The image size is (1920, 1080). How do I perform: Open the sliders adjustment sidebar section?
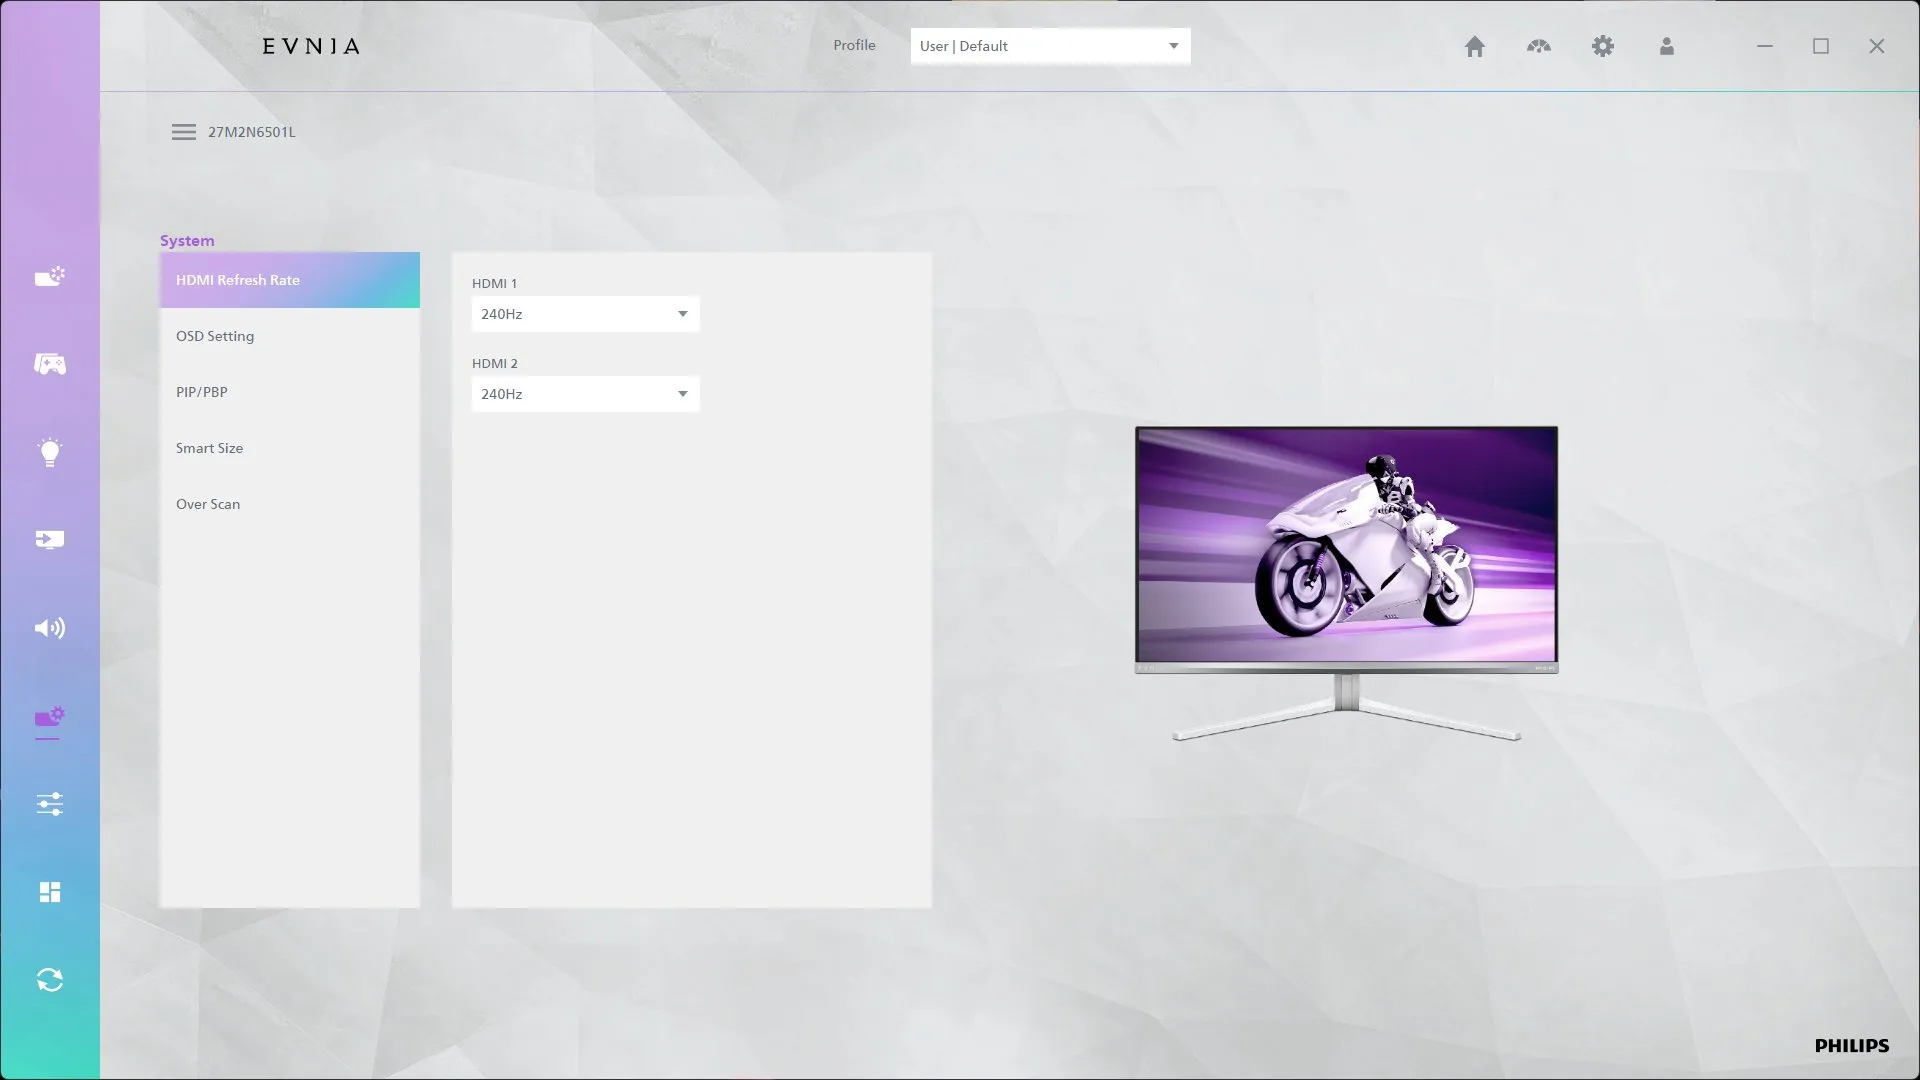click(x=50, y=804)
